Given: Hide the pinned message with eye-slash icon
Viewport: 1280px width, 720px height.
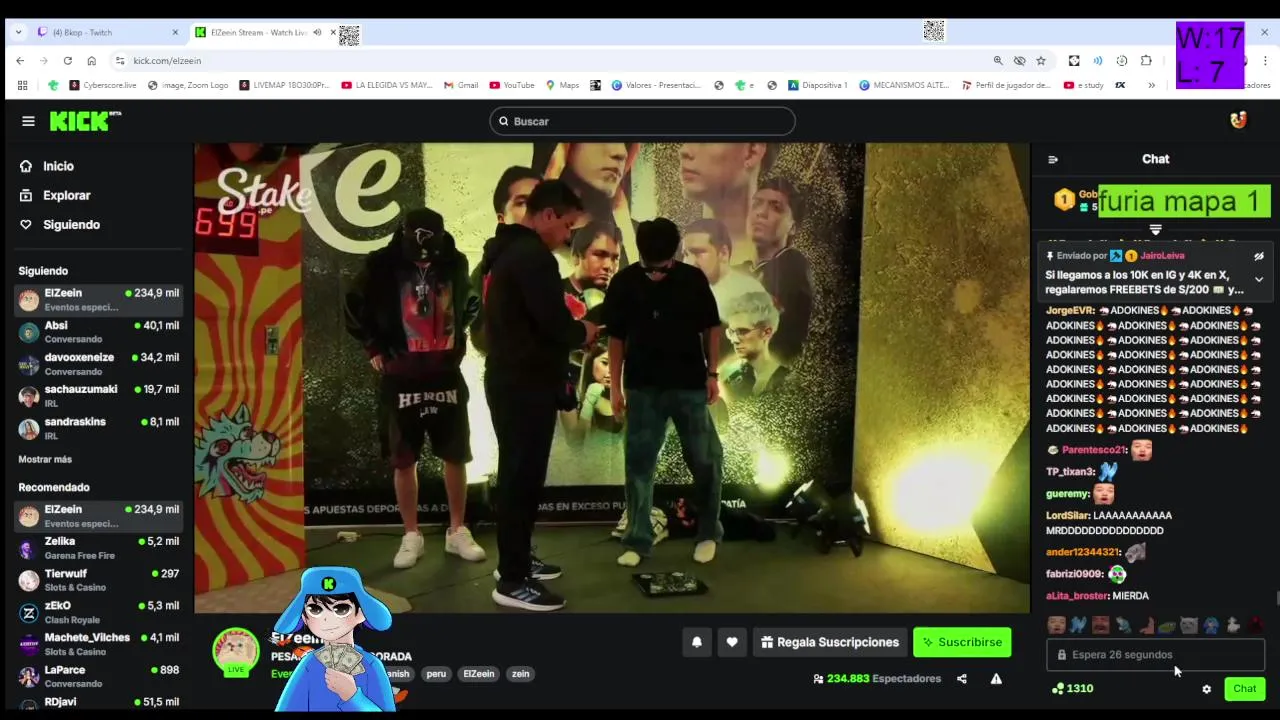Looking at the screenshot, I should 1259,256.
